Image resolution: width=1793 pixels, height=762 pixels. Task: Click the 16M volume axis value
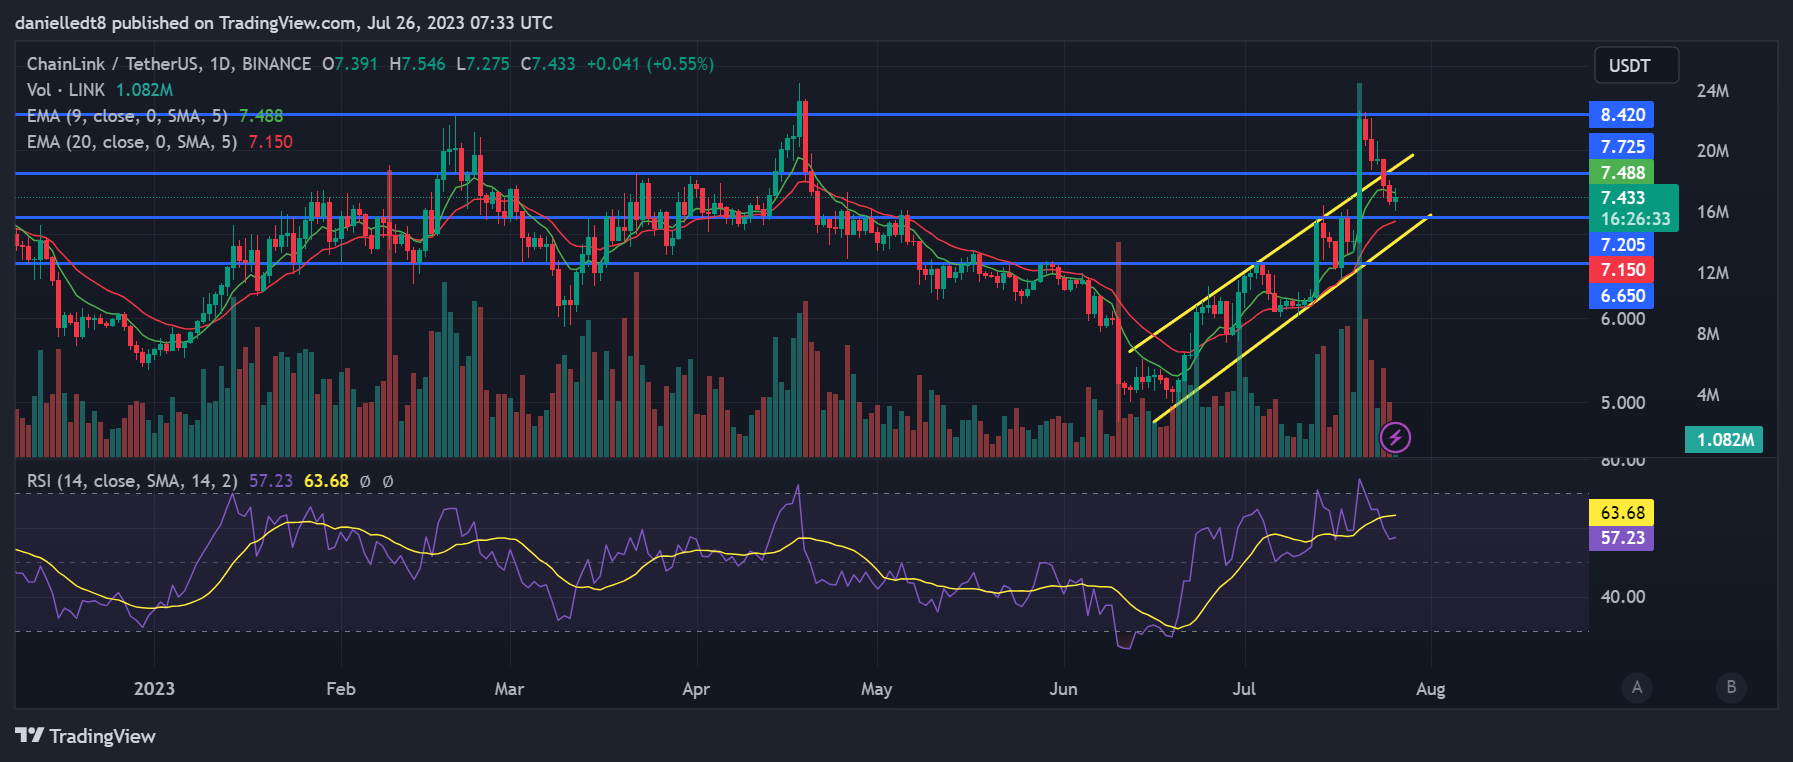point(1712,212)
